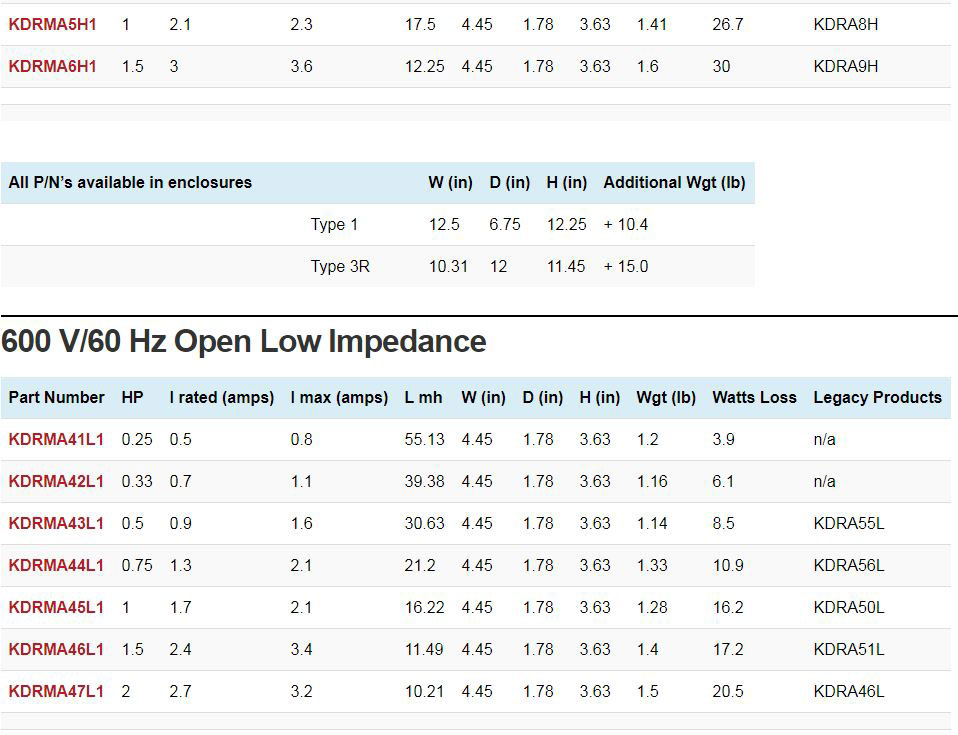958x735 pixels.
Task: Click watts loss value '10.9'
Action: point(728,565)
